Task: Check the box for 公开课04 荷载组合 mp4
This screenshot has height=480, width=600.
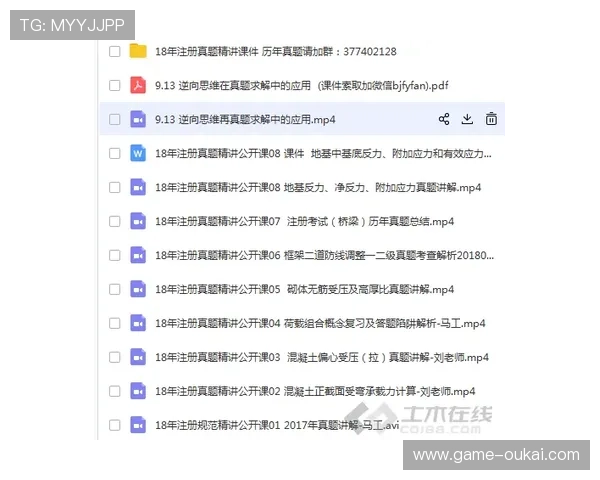Action: pos(114,323)
